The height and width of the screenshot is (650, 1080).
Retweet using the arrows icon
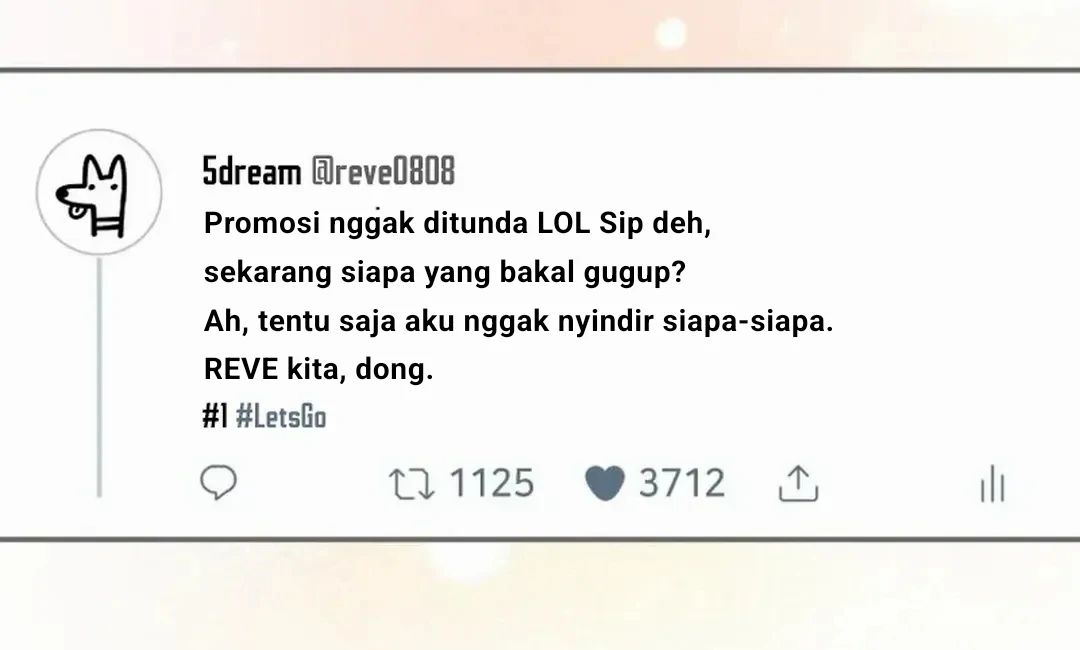click(412, 483)
